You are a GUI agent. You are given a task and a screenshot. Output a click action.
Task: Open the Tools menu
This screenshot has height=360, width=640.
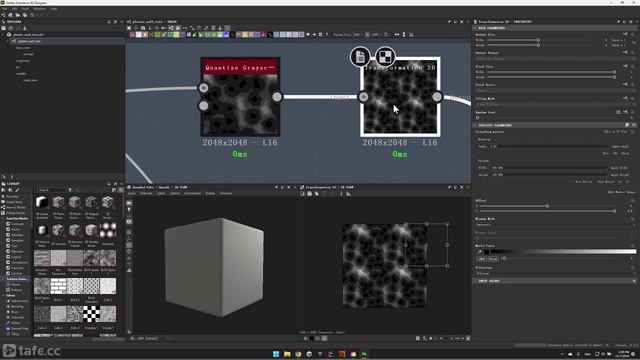click(25, 9)
